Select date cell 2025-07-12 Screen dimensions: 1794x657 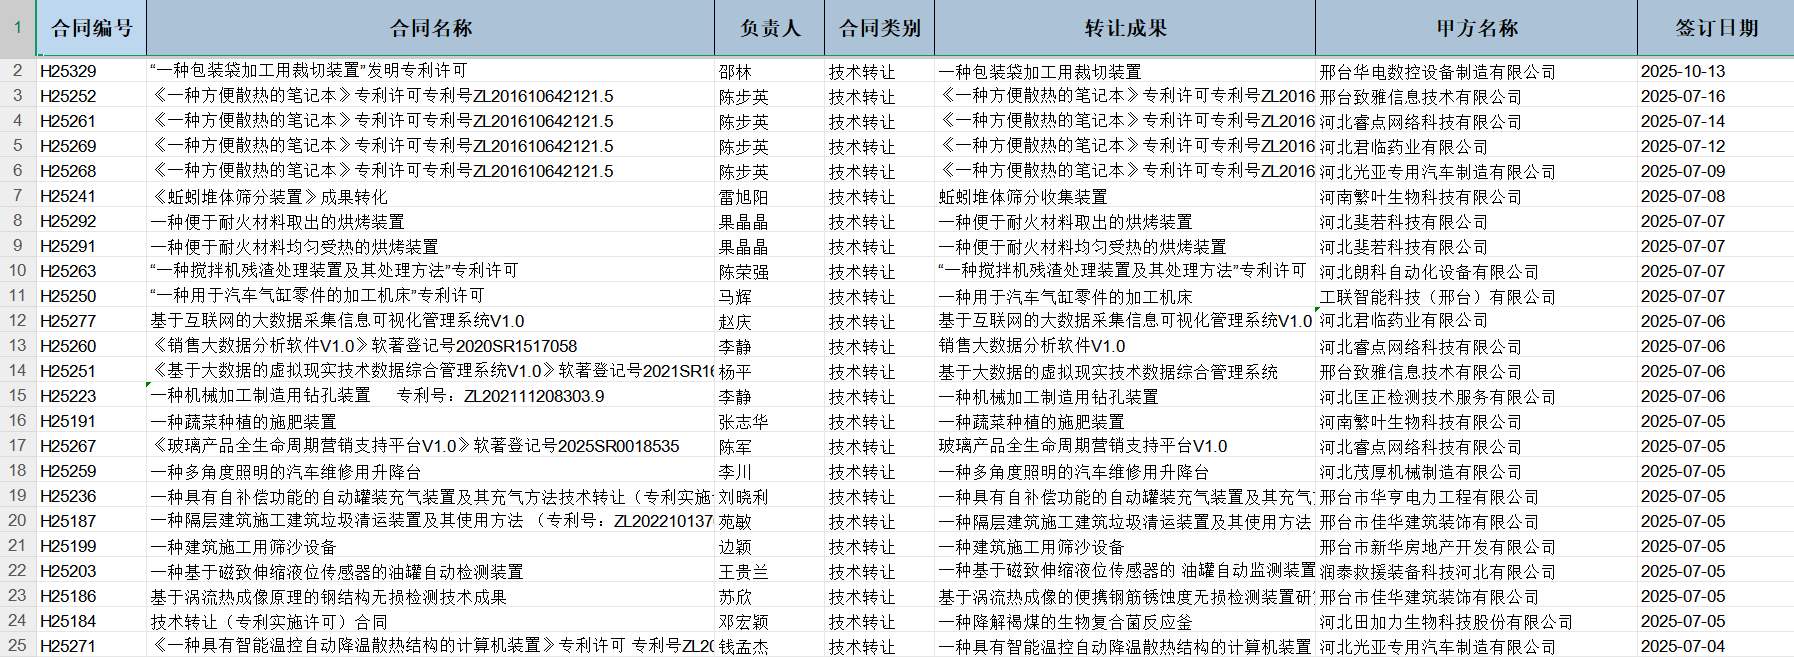[x=1716, y=146]
